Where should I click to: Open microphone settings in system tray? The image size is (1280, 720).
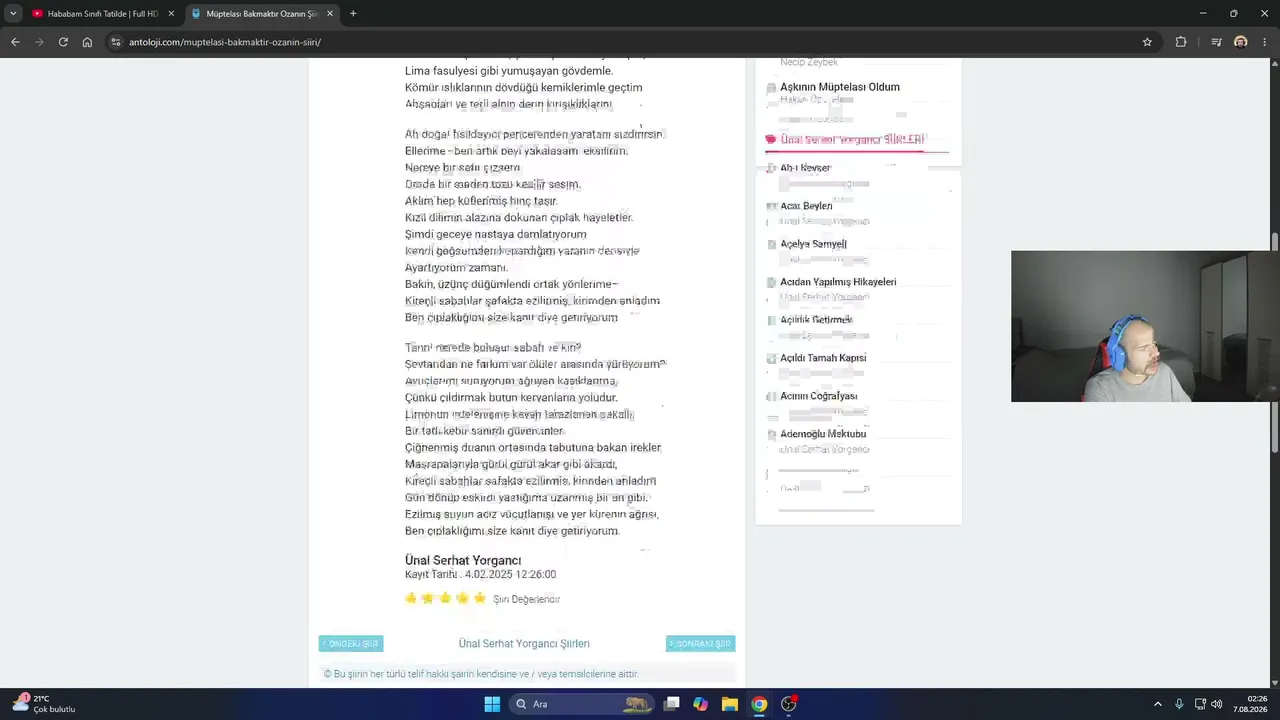1179,704
